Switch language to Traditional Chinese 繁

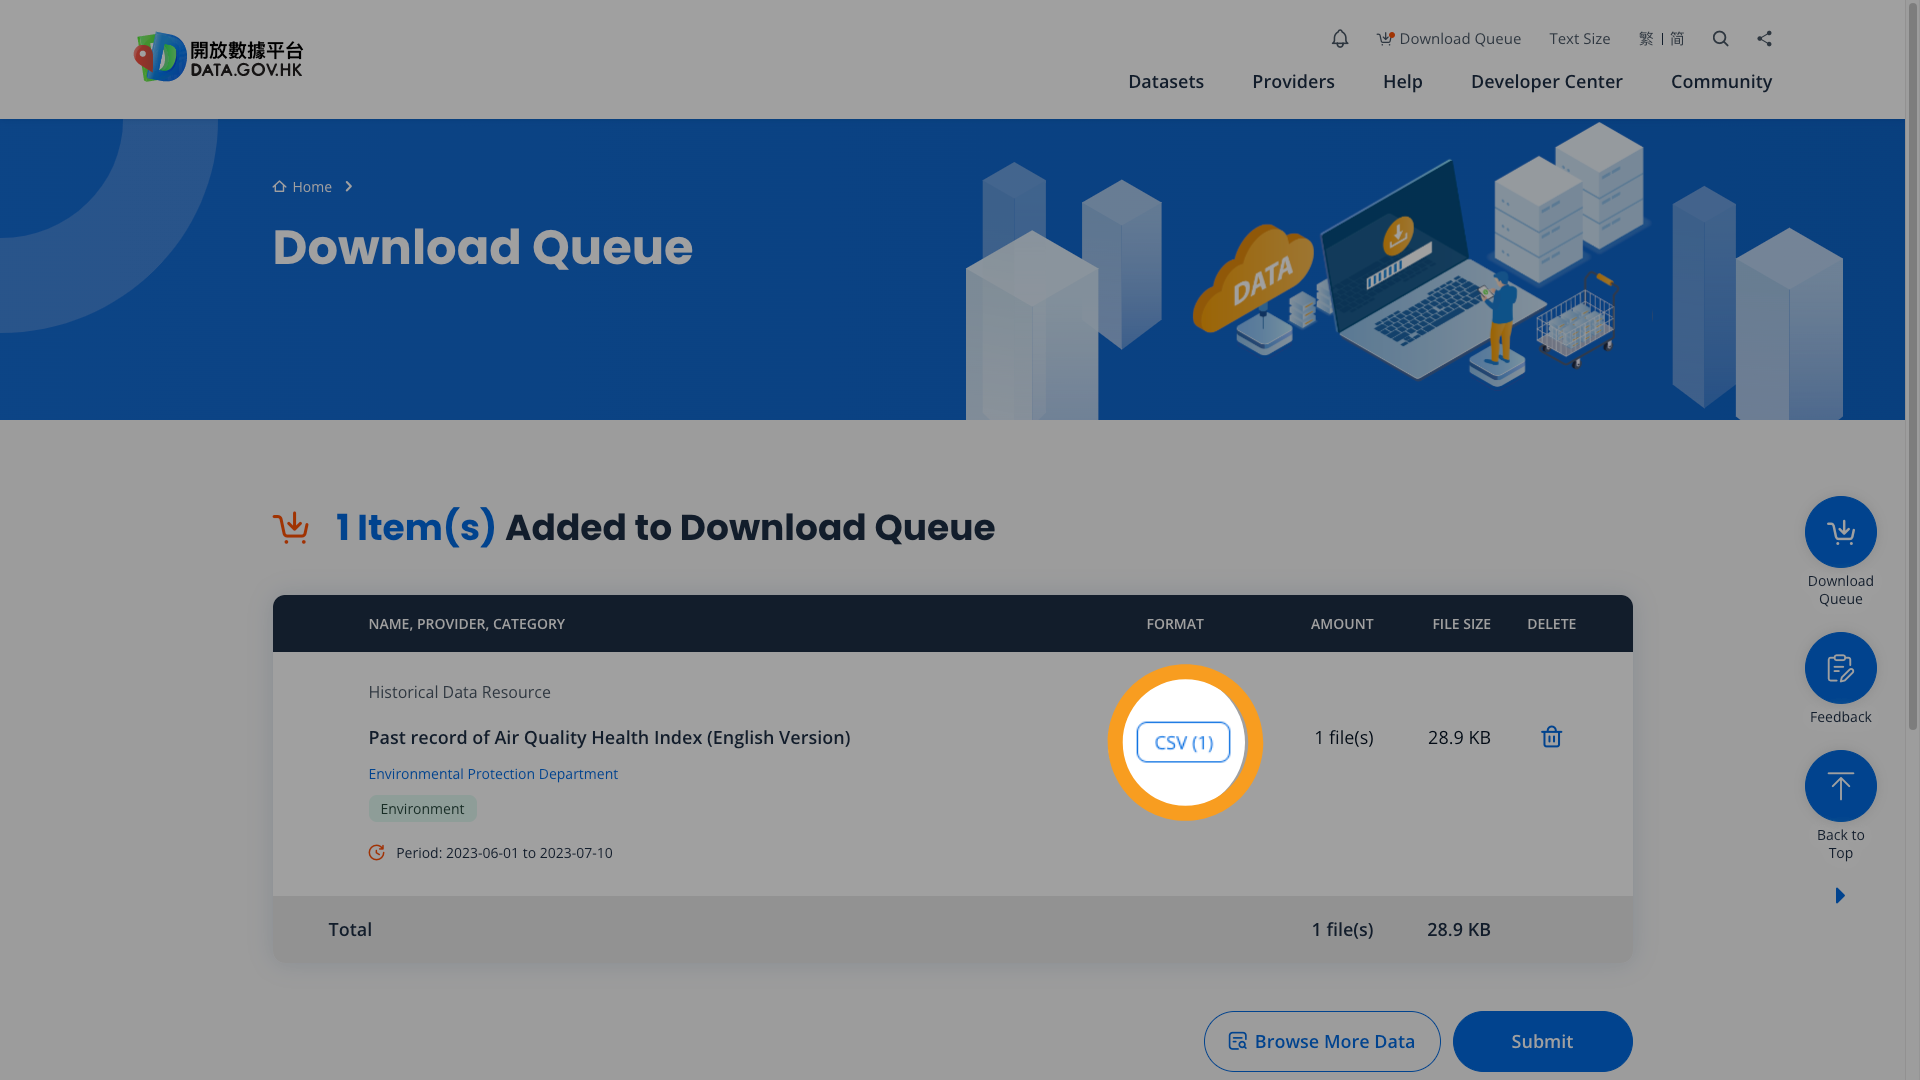pyautogui.click(x=1645, y=38)
